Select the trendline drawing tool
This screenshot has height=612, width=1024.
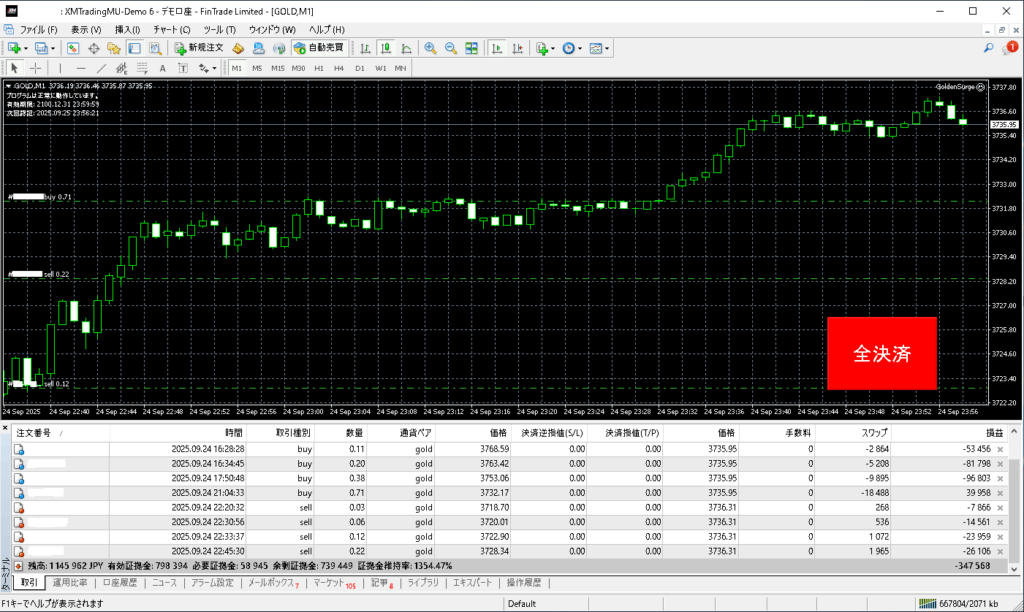coord(101,68)
